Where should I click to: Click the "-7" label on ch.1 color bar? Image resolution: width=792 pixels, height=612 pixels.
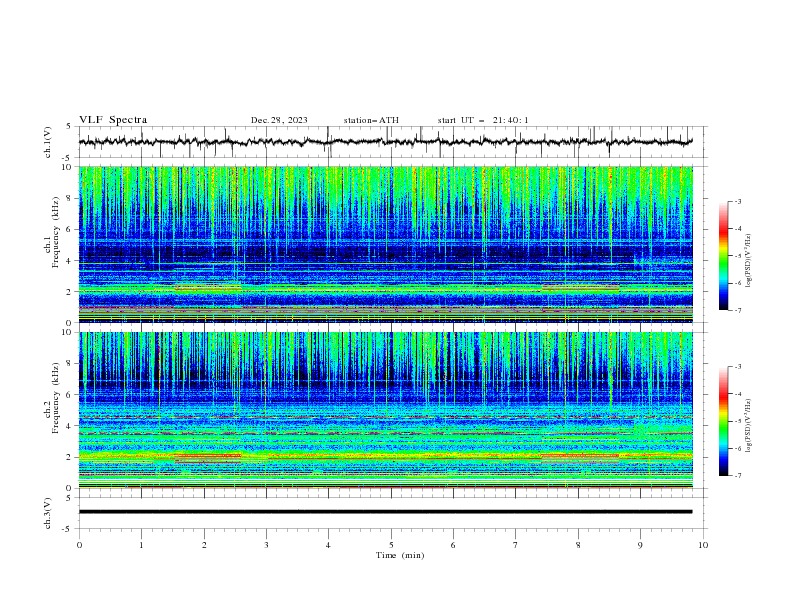(737, 310)
